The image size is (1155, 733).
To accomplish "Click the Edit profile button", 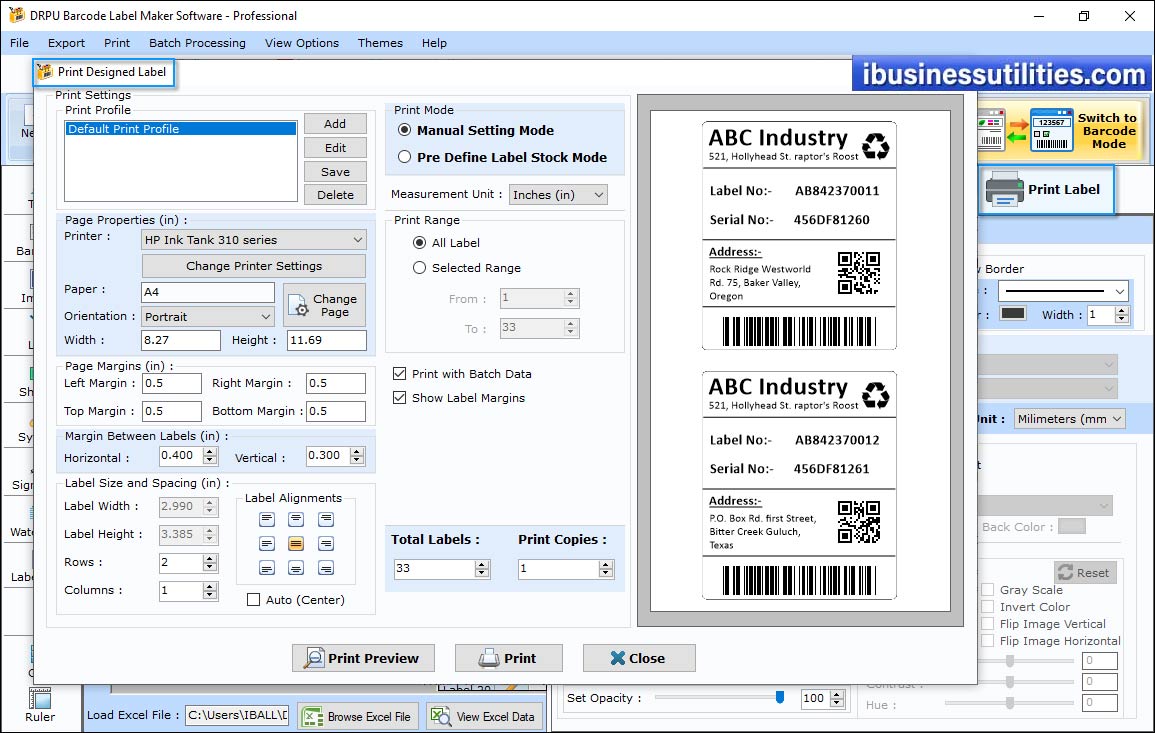I will point(335,147).
